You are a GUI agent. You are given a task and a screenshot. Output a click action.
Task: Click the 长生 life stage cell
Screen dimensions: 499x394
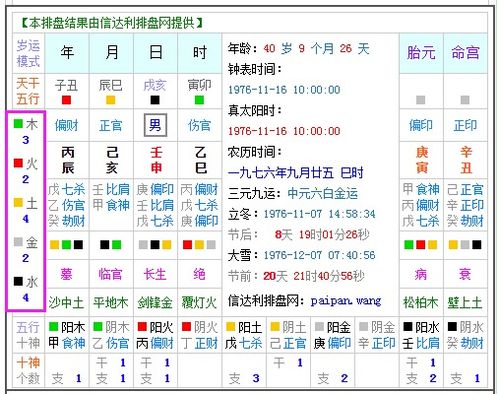pos(155,274)
